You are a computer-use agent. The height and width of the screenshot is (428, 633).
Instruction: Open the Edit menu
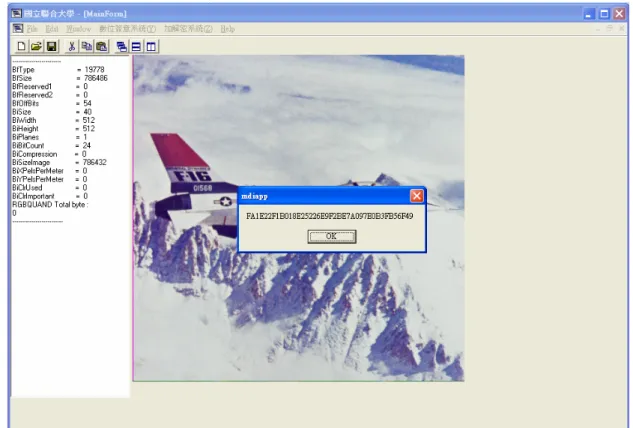pos(52,29)
